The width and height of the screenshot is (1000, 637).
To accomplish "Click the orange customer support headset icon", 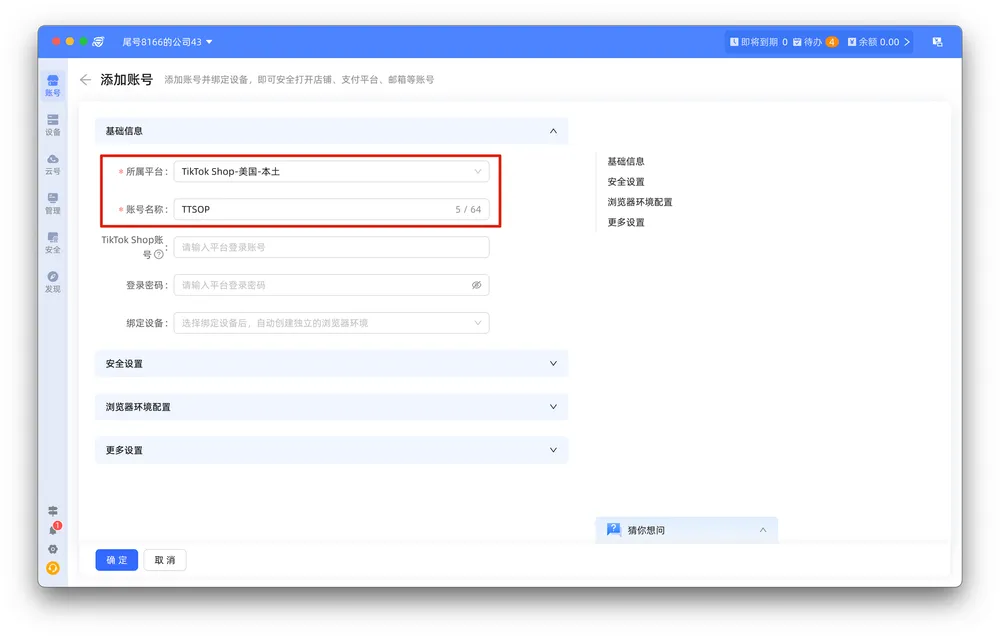I will pyautogui.click(x=53, y=568).
